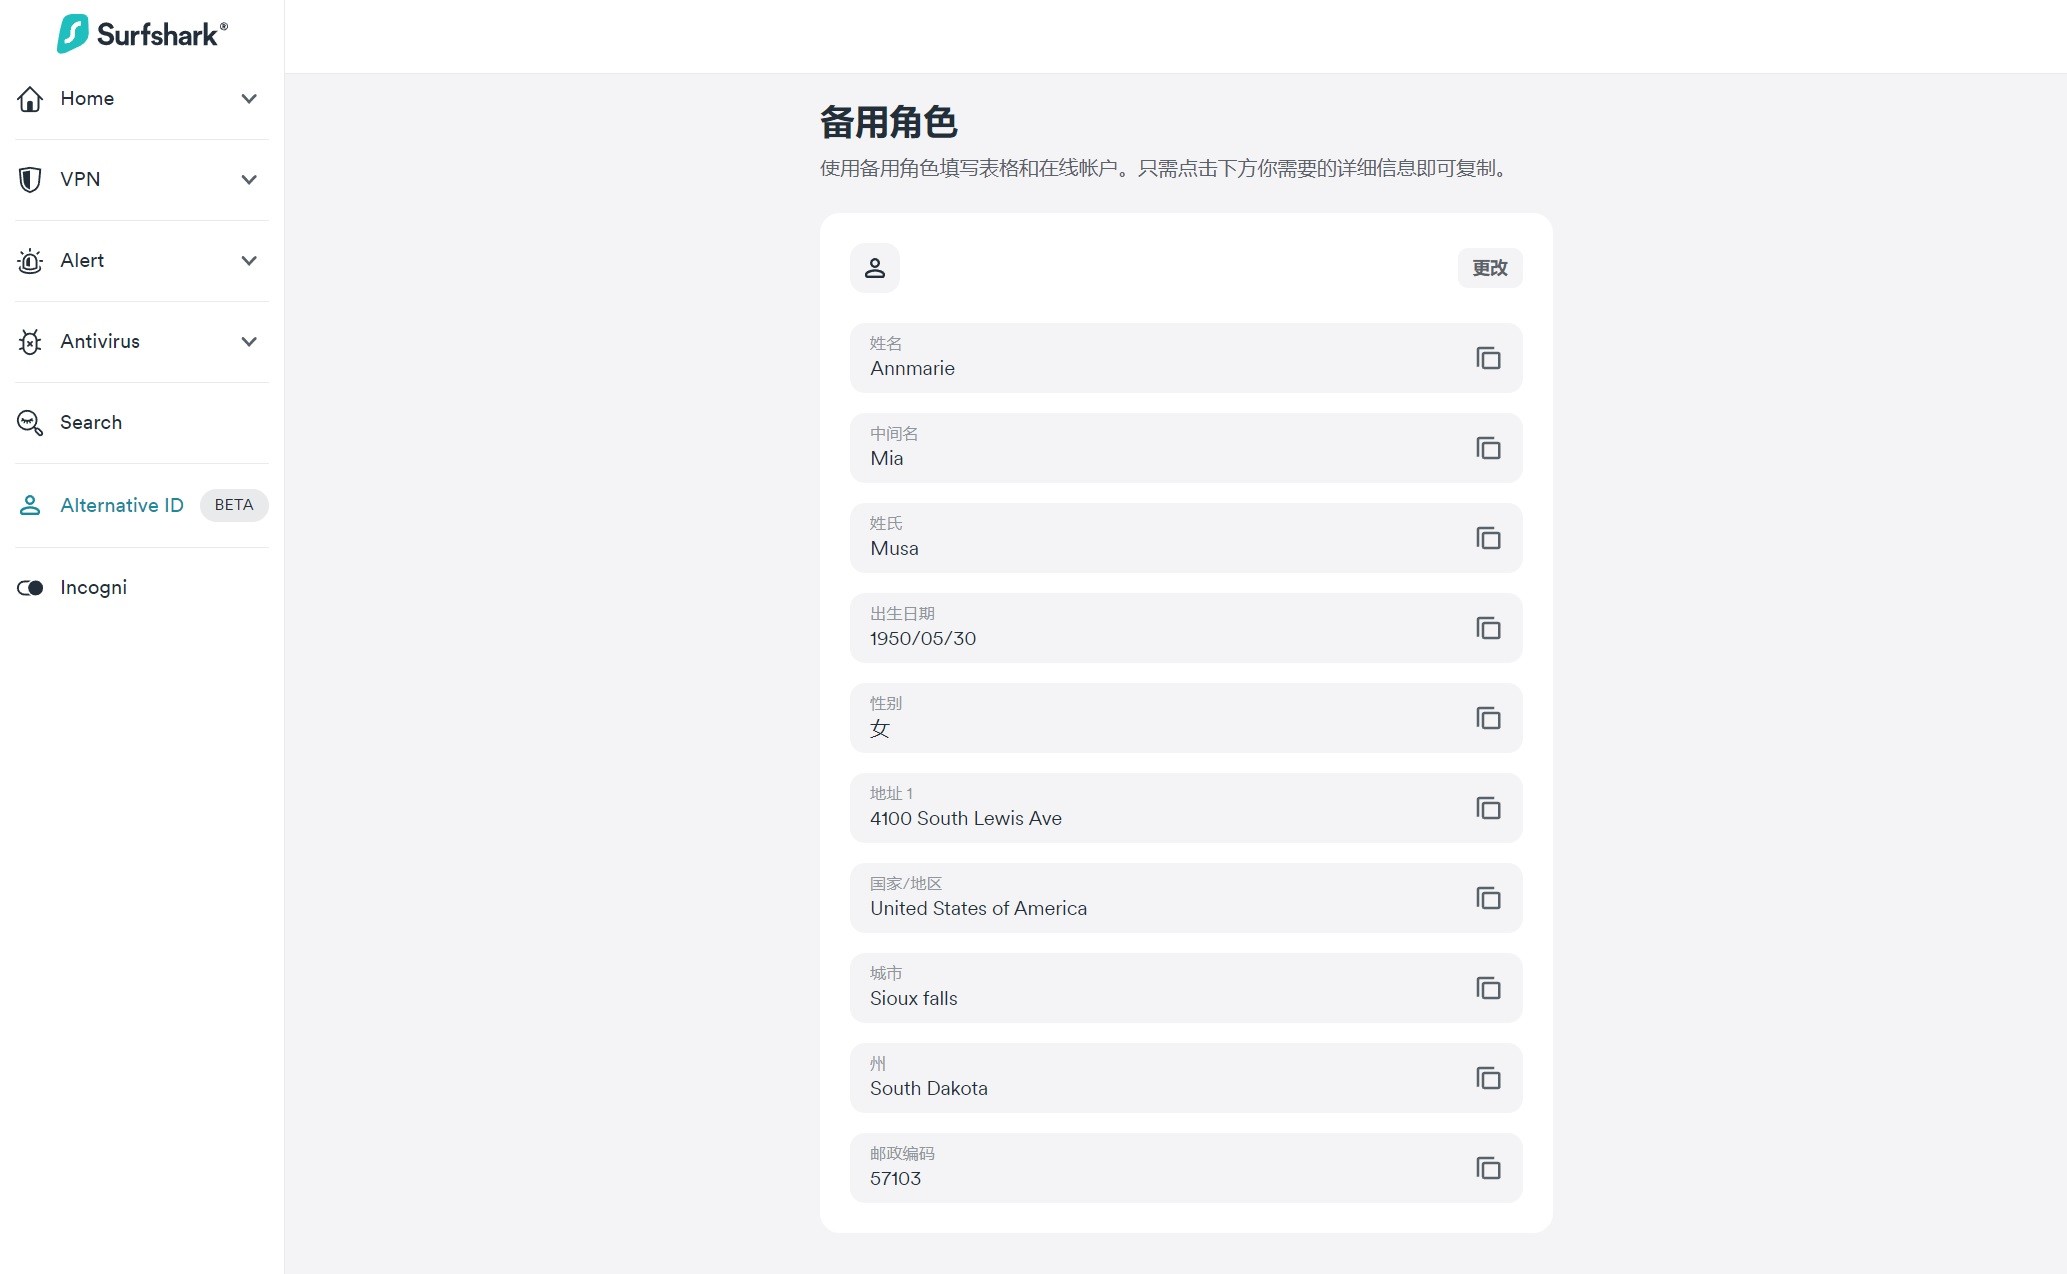Open Alternative ID in the sidebar
Viewport: 2067px width, 1274px height.
pyautogui.click(x=121, y=505)
